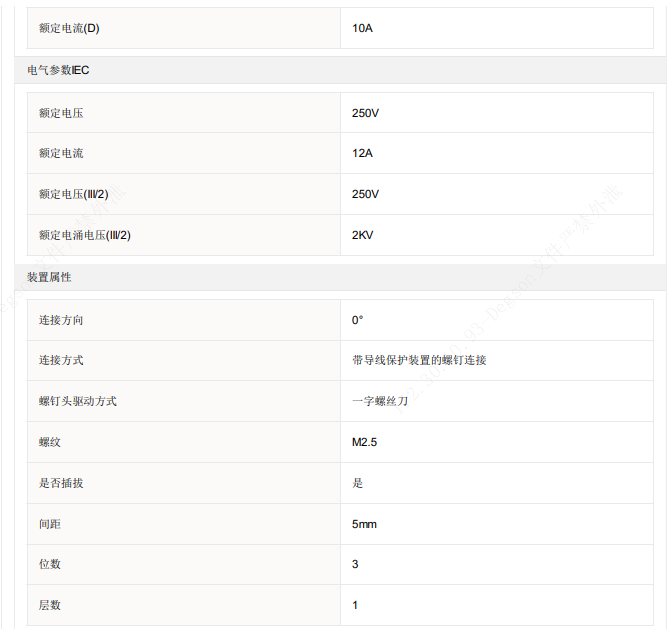Click the 是否插拔 label
The height and width of the screenshot is (629, 667).
61,483
